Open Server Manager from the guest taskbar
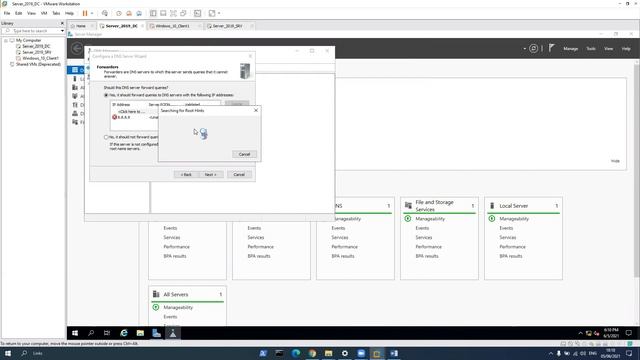The height and width of the screenshot is (360, 640). point(156,333)
